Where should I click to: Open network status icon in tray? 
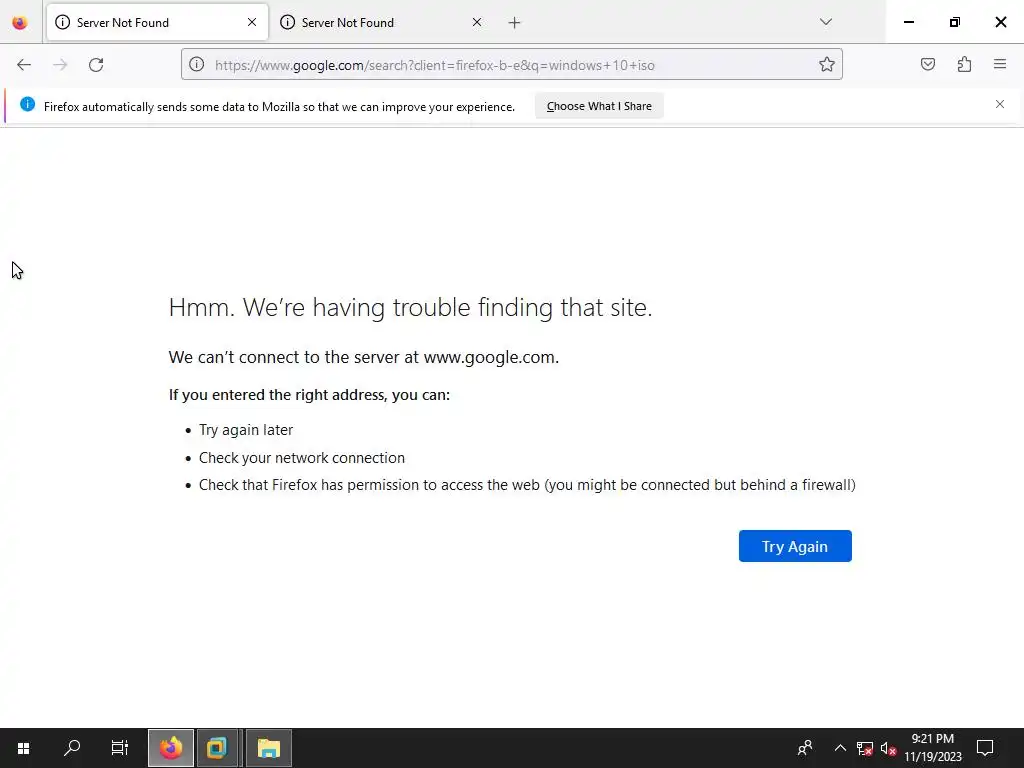click(x=865, y=748)
